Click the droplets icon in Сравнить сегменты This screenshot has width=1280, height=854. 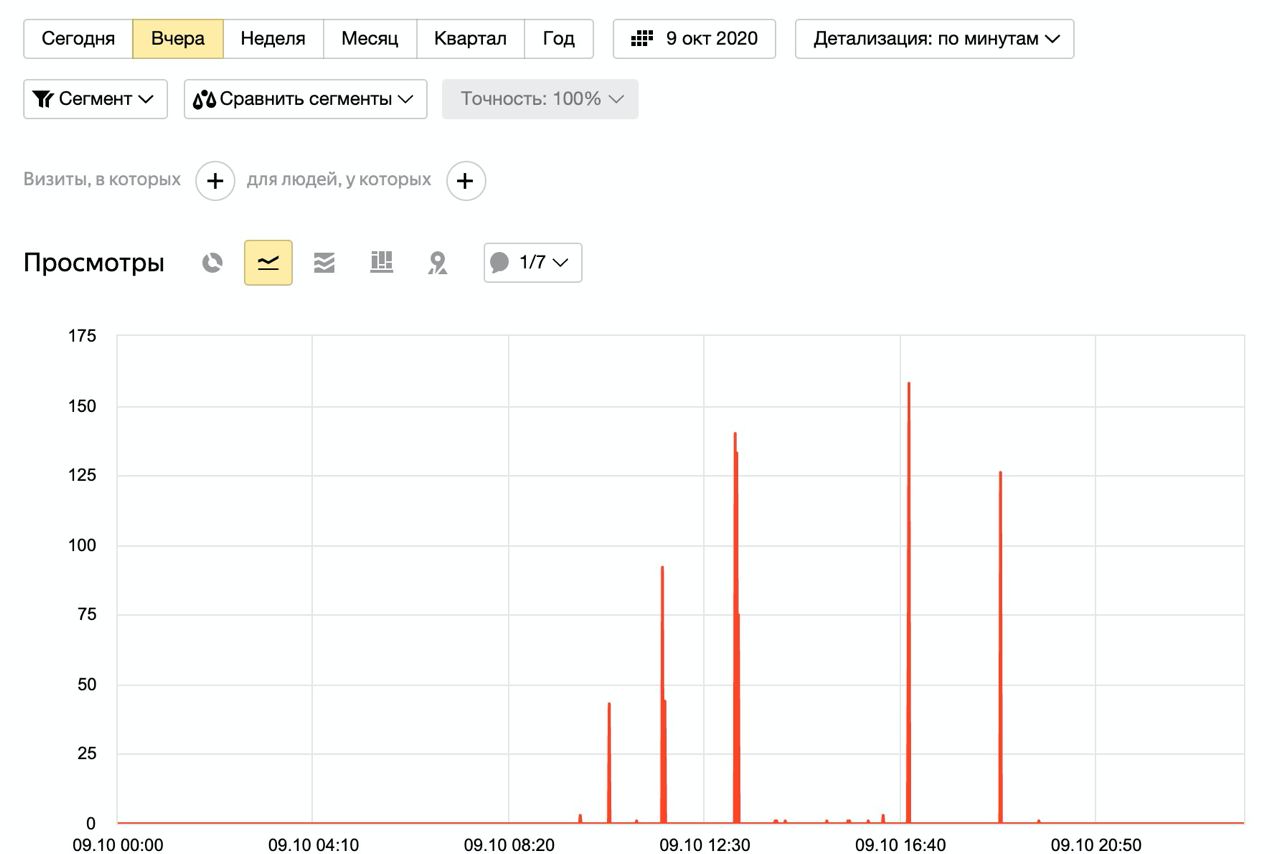click(x=205, y=99)
